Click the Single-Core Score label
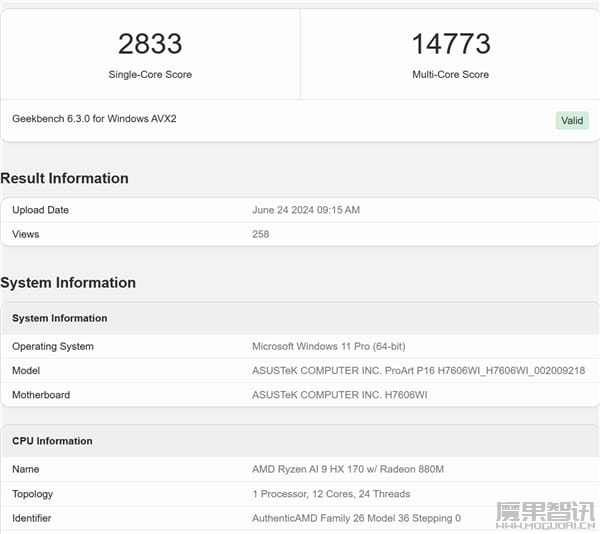The height and width of the screenshot is (534, 600). [x=150, y=74]
